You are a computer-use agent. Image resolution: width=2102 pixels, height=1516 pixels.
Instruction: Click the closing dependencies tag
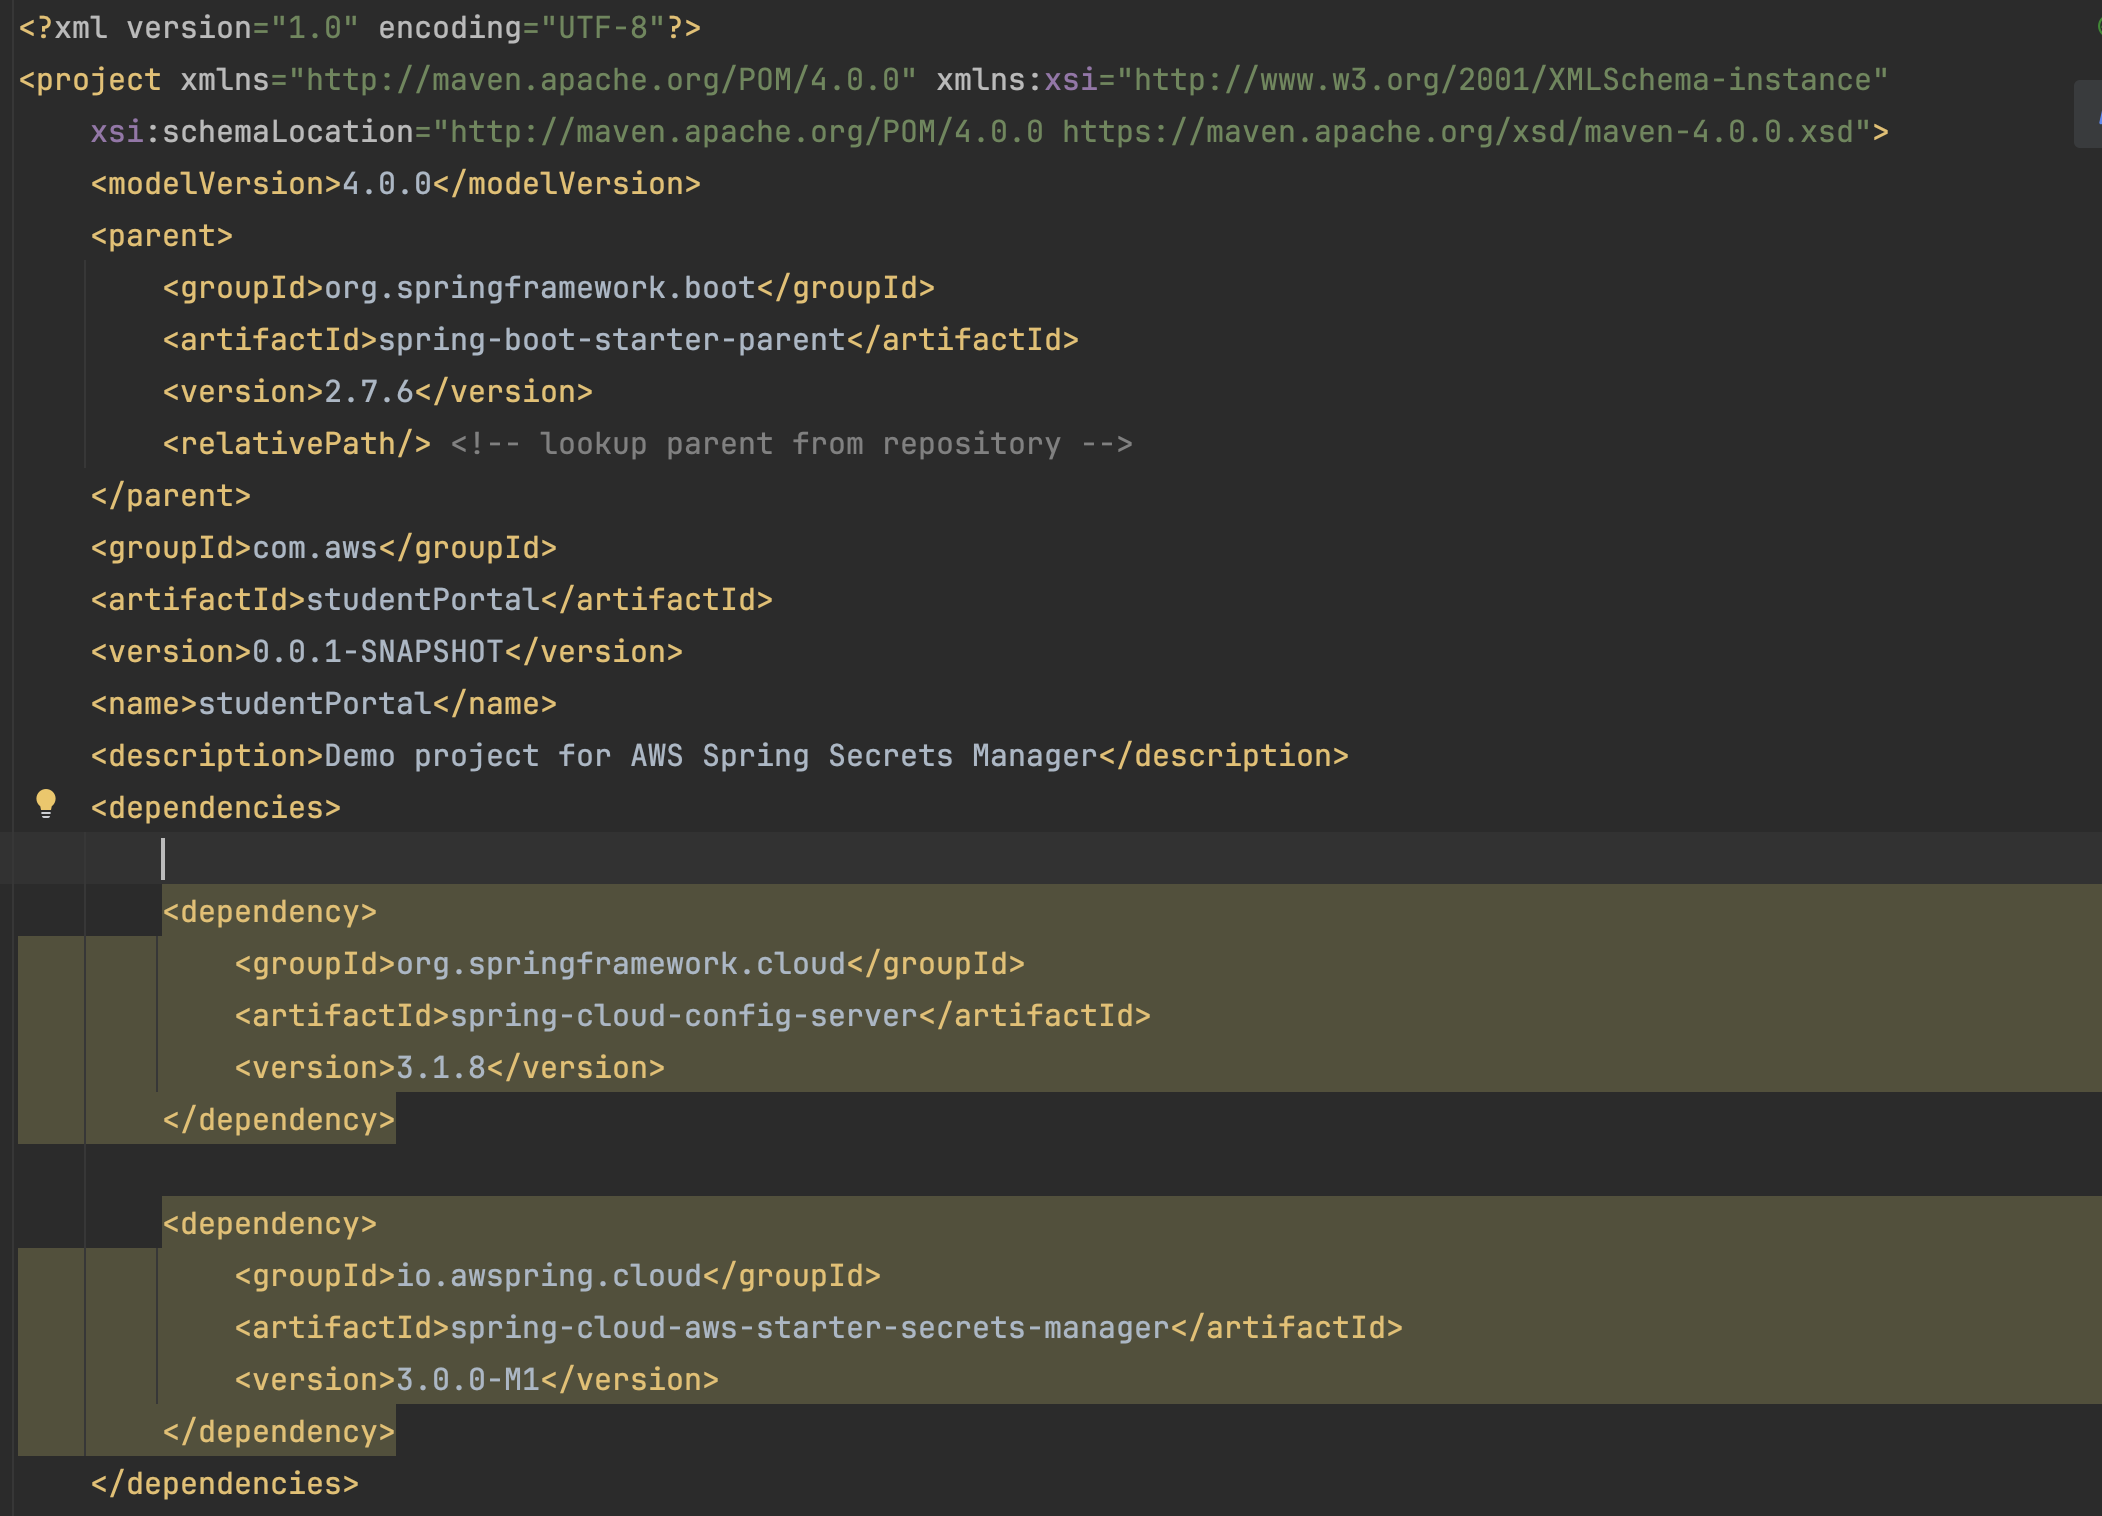pos(224,1484)
